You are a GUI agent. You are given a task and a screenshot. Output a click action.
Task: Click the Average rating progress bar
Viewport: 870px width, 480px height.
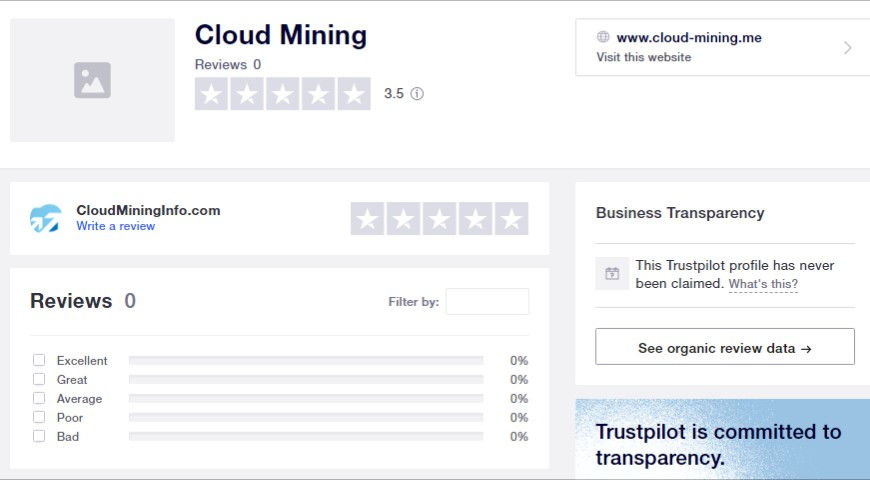point(306,398)
